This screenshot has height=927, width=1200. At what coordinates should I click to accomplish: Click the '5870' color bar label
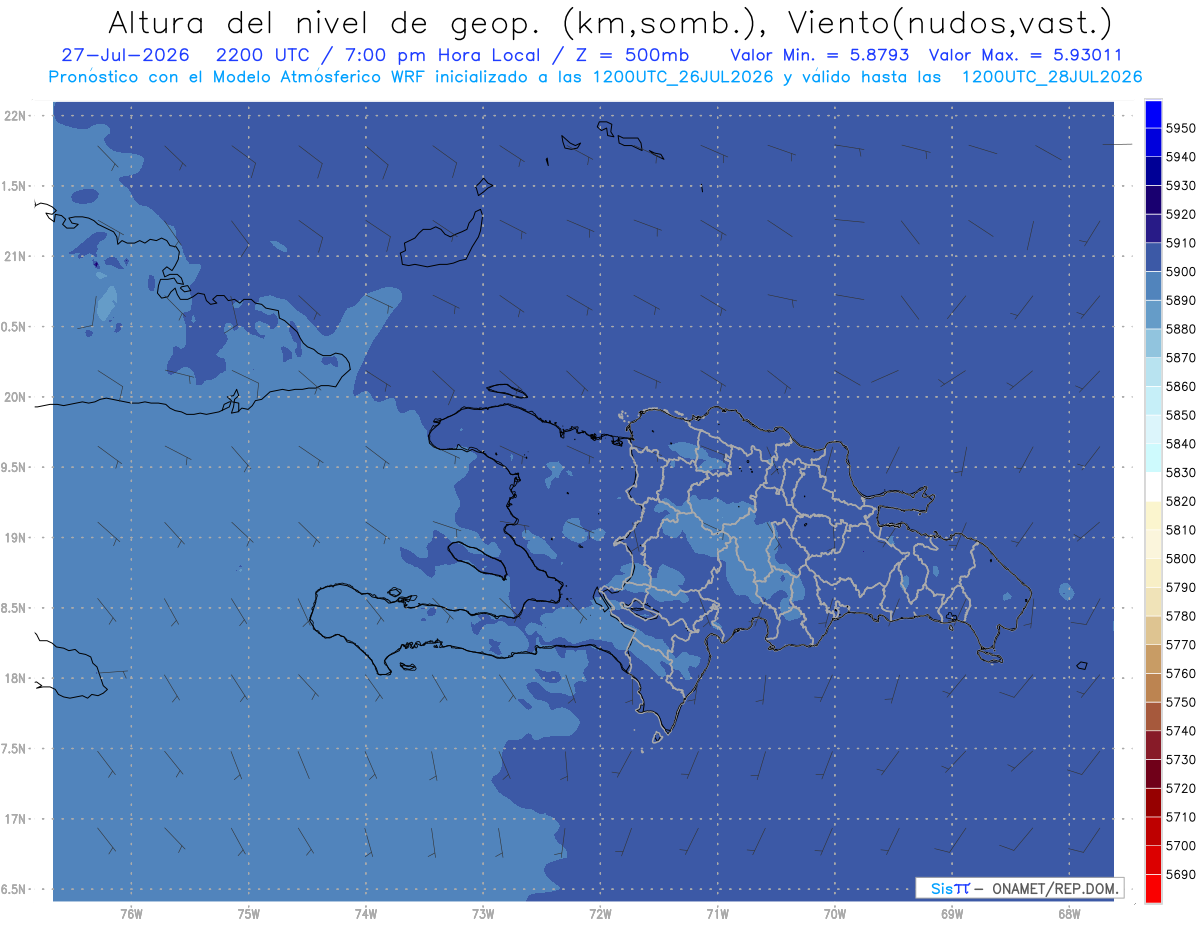tap(1181, 357)
